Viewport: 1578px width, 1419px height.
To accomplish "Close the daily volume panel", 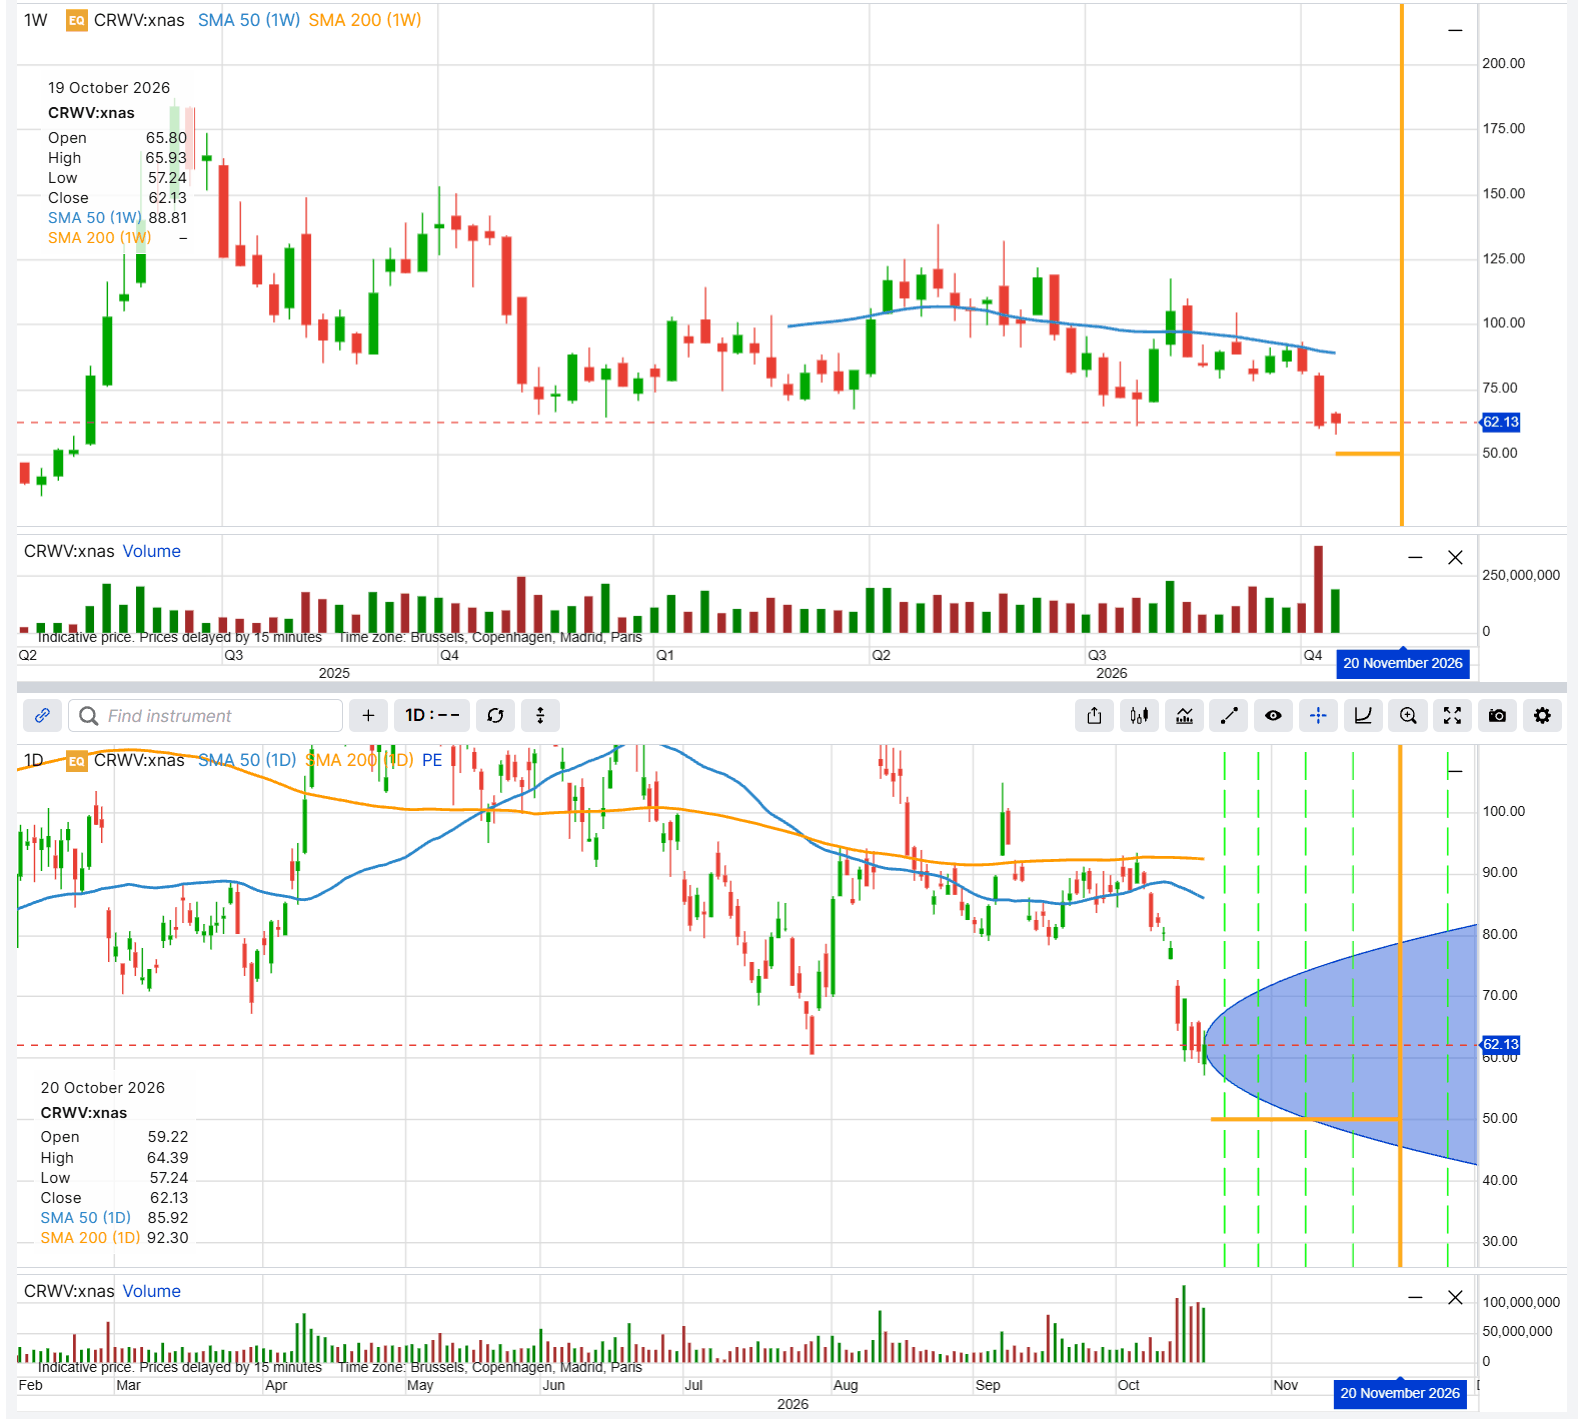I will click(x=1455, y=1297).
